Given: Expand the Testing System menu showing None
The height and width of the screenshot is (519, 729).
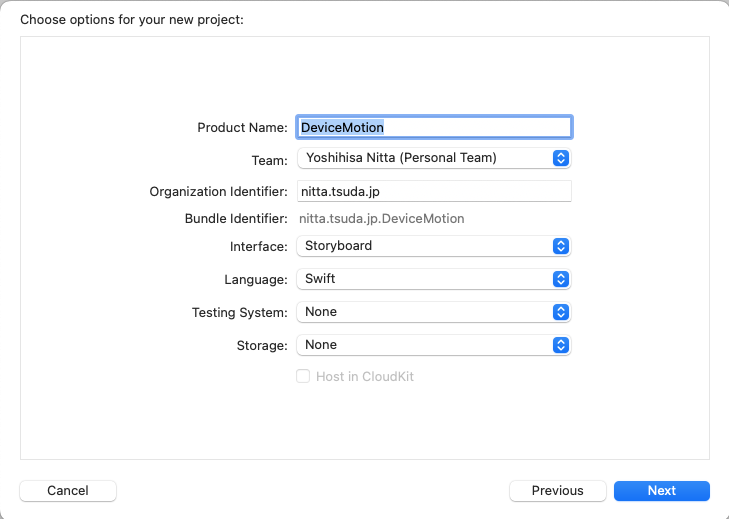Looking at the screenshot, I should 425,312.
